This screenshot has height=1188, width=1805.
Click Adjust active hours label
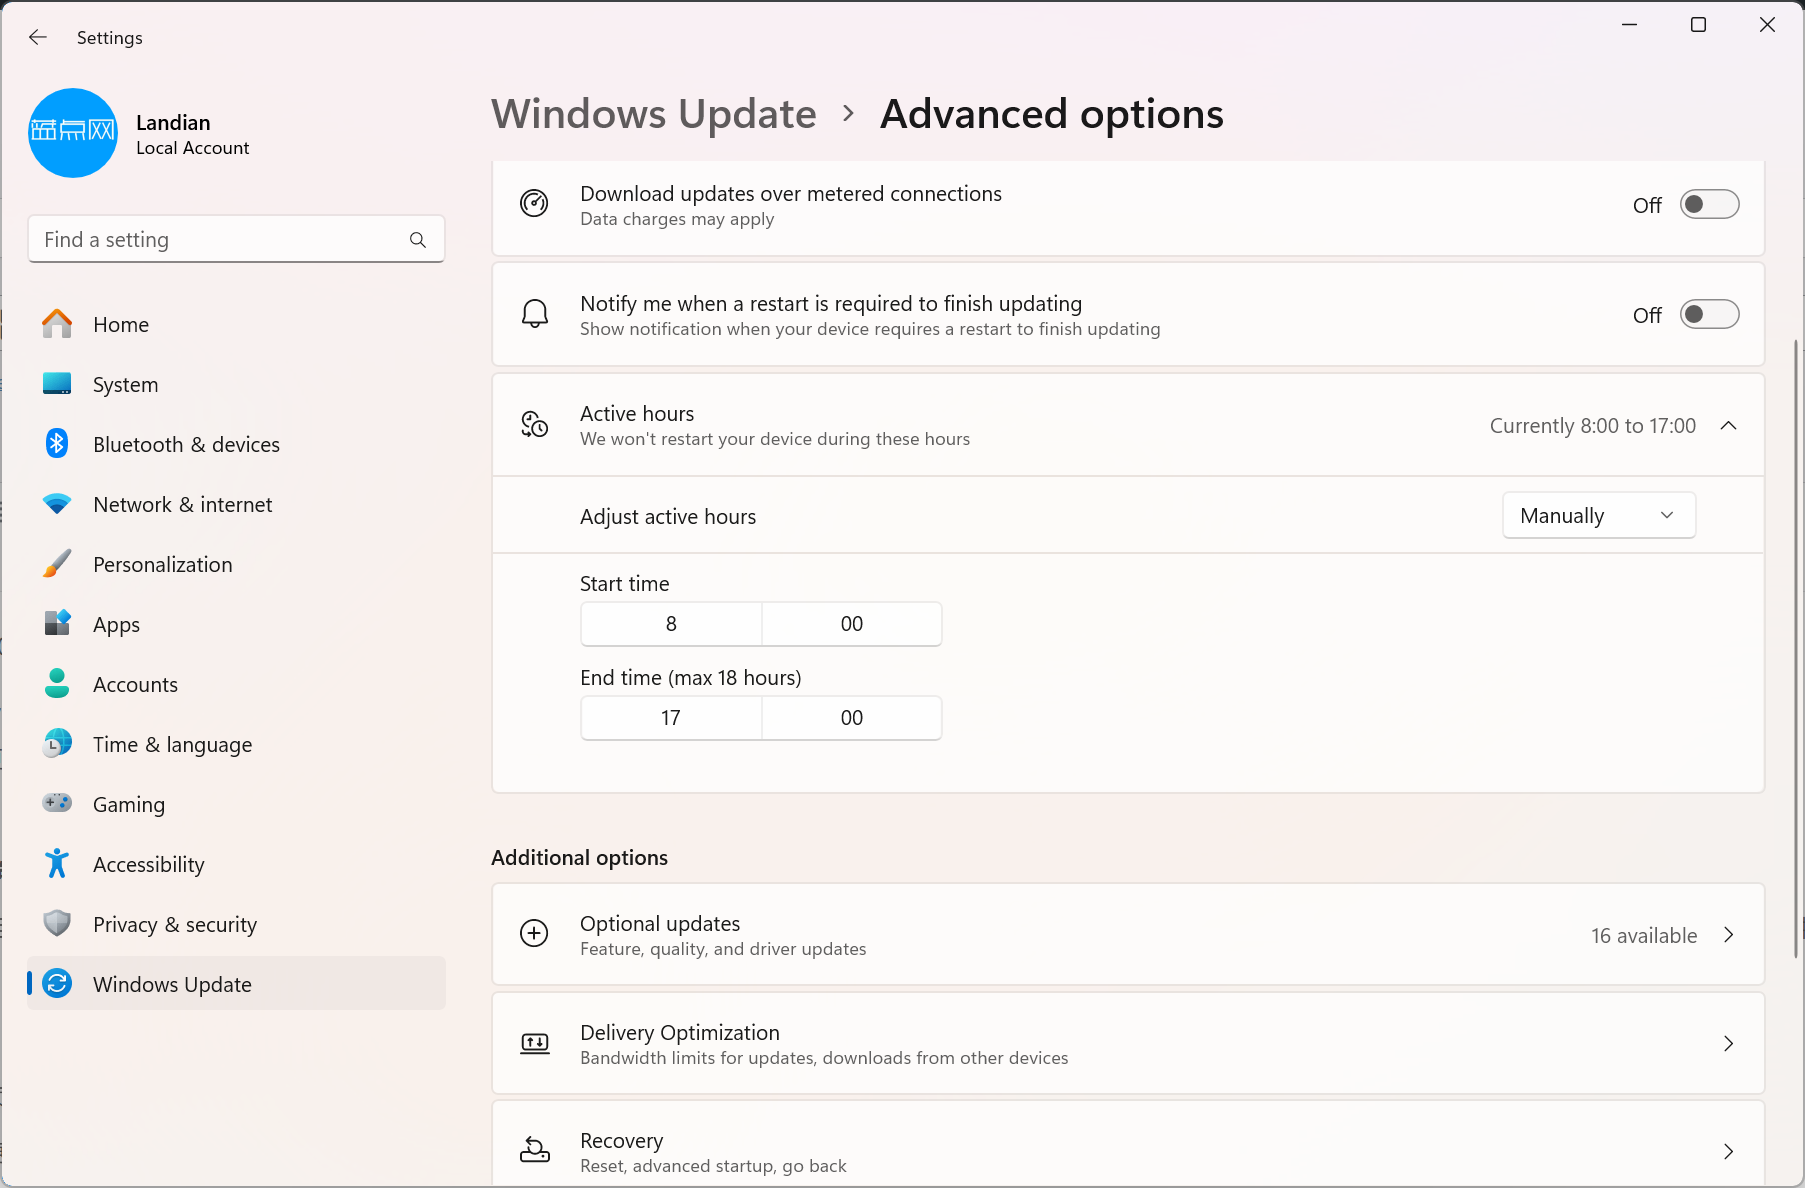tap(668, 516)
